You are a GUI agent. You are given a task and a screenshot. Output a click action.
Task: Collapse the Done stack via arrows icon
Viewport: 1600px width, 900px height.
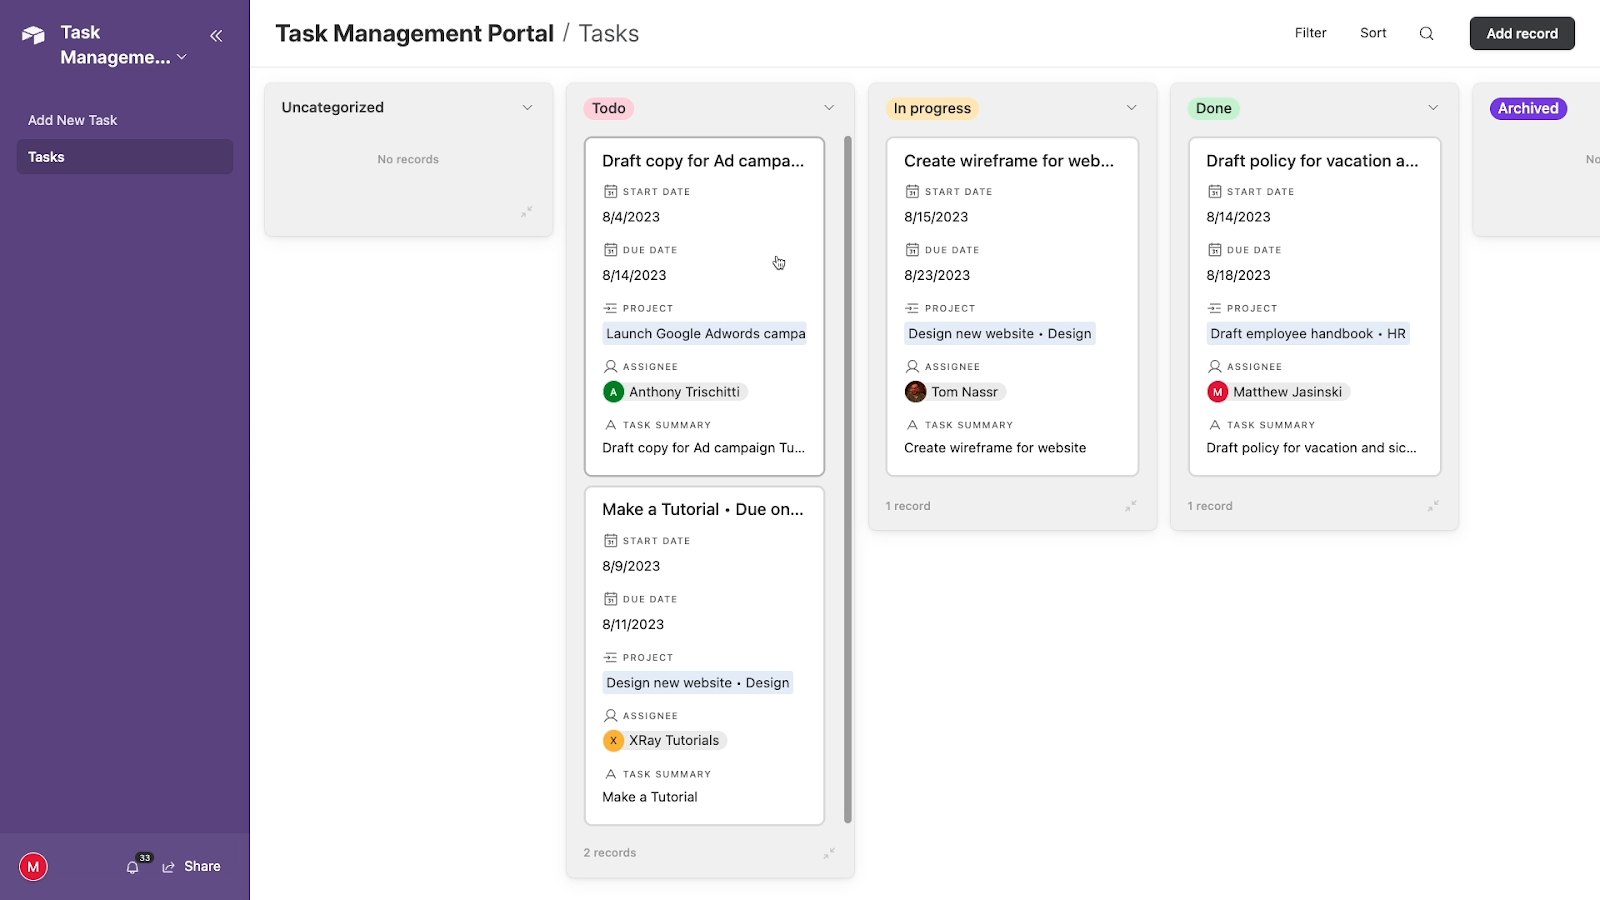tap(1433, 506)
